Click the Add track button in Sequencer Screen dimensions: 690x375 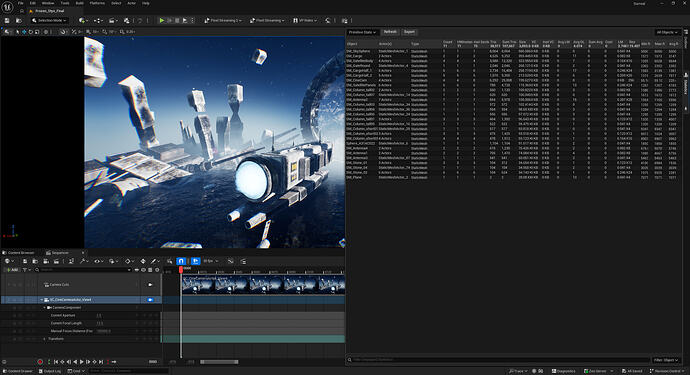click(x=11, y=270)
